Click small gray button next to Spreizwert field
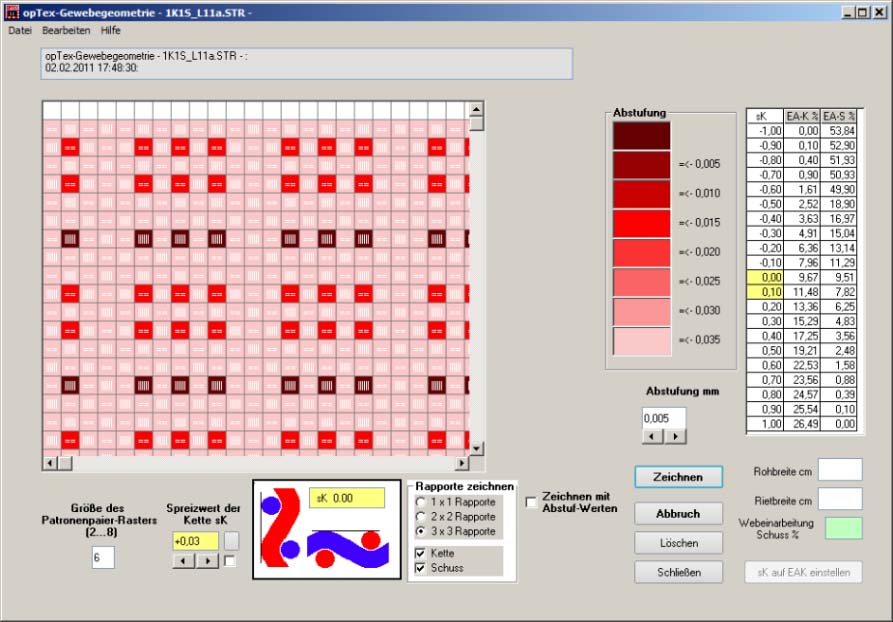893x622 pixels. [231, 541]
